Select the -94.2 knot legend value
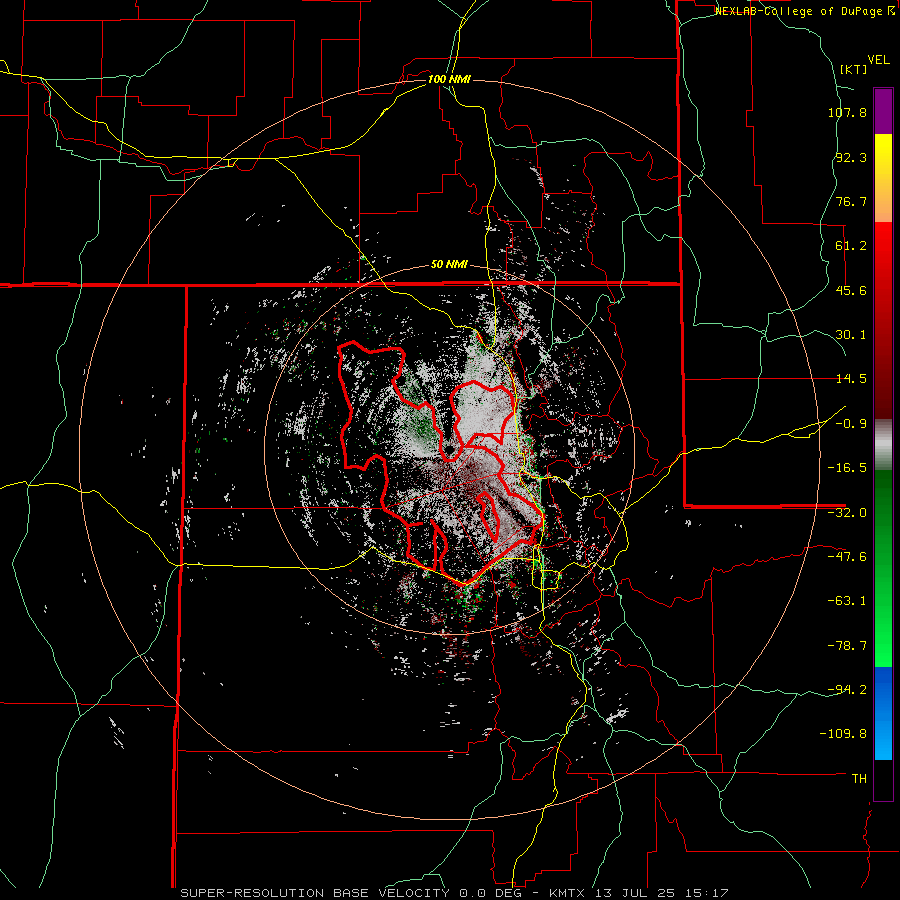This screenshot has height=900, width=900. tap(847, 690)
